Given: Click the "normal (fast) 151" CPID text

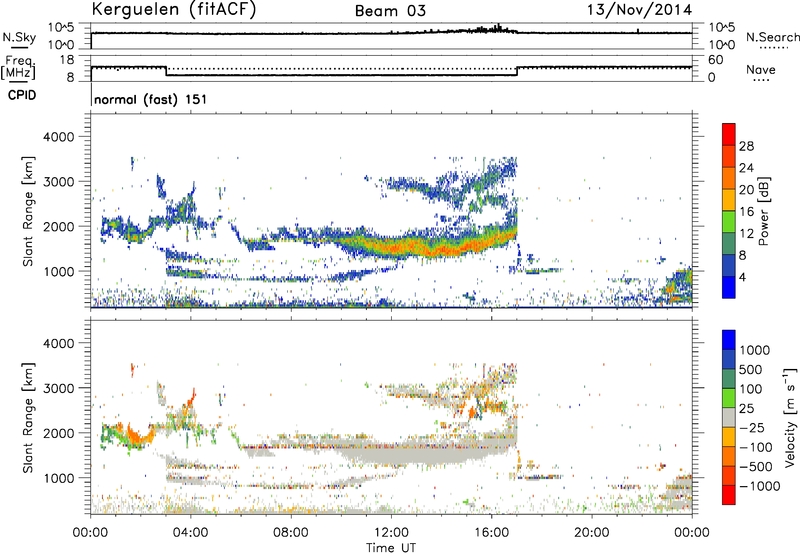Looking at the screenshot, I should [x=151, y=99].
